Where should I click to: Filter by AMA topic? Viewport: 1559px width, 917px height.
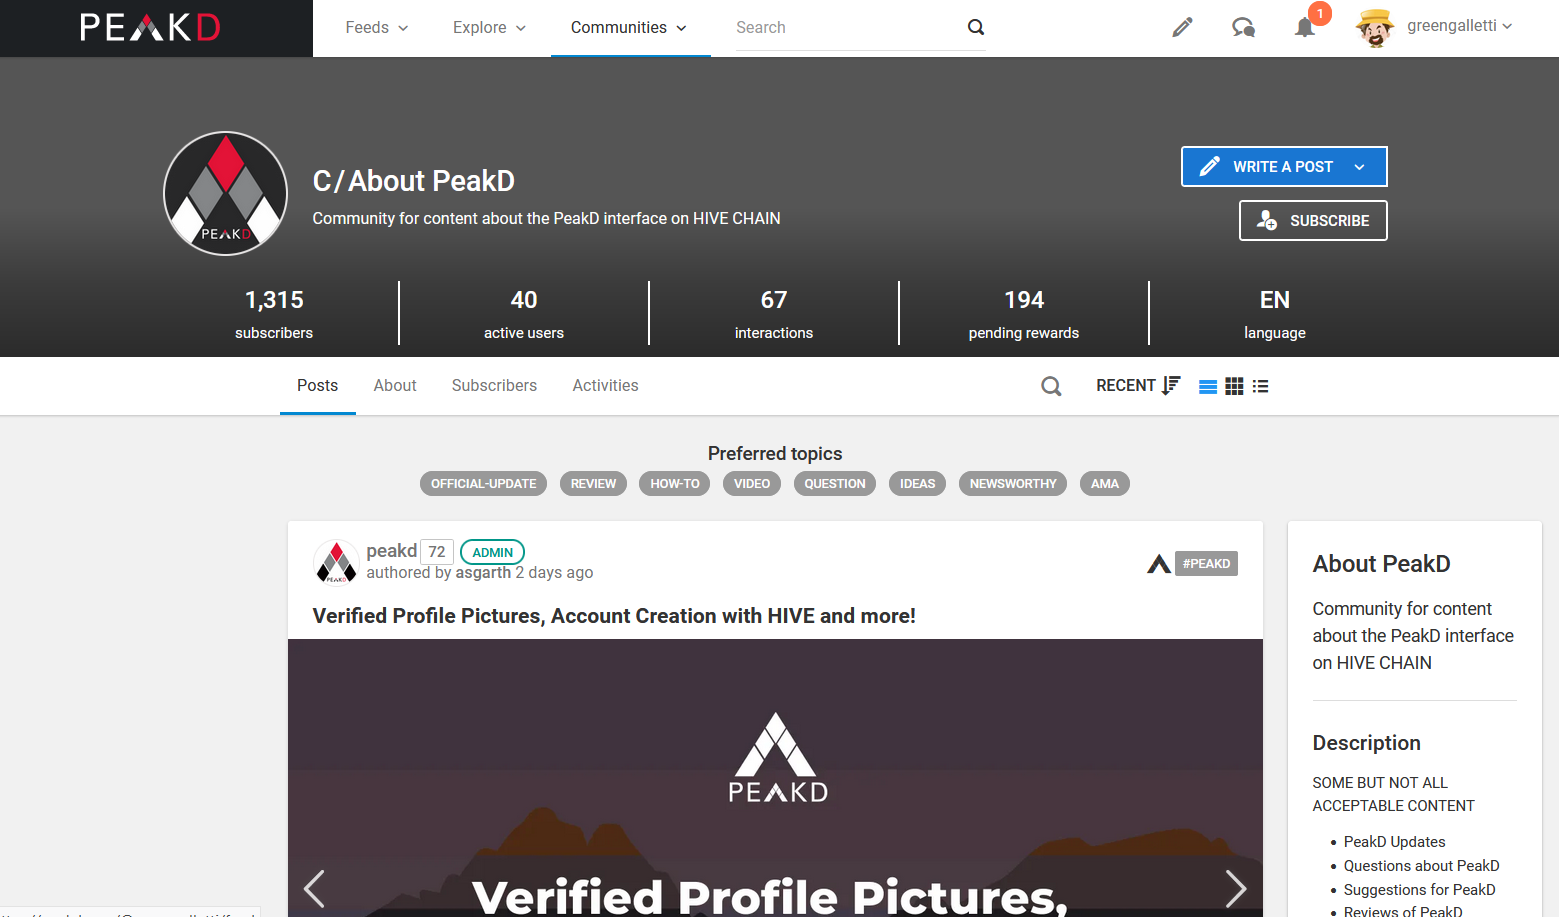1105,484
